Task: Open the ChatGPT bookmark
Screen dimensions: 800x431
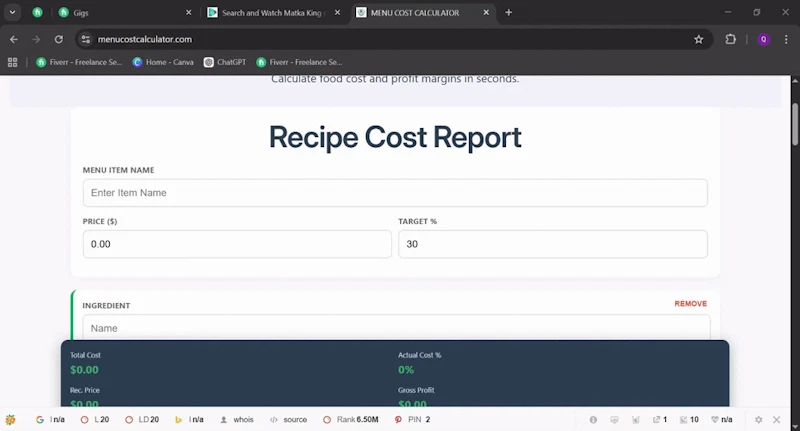Action: (225, 62)
